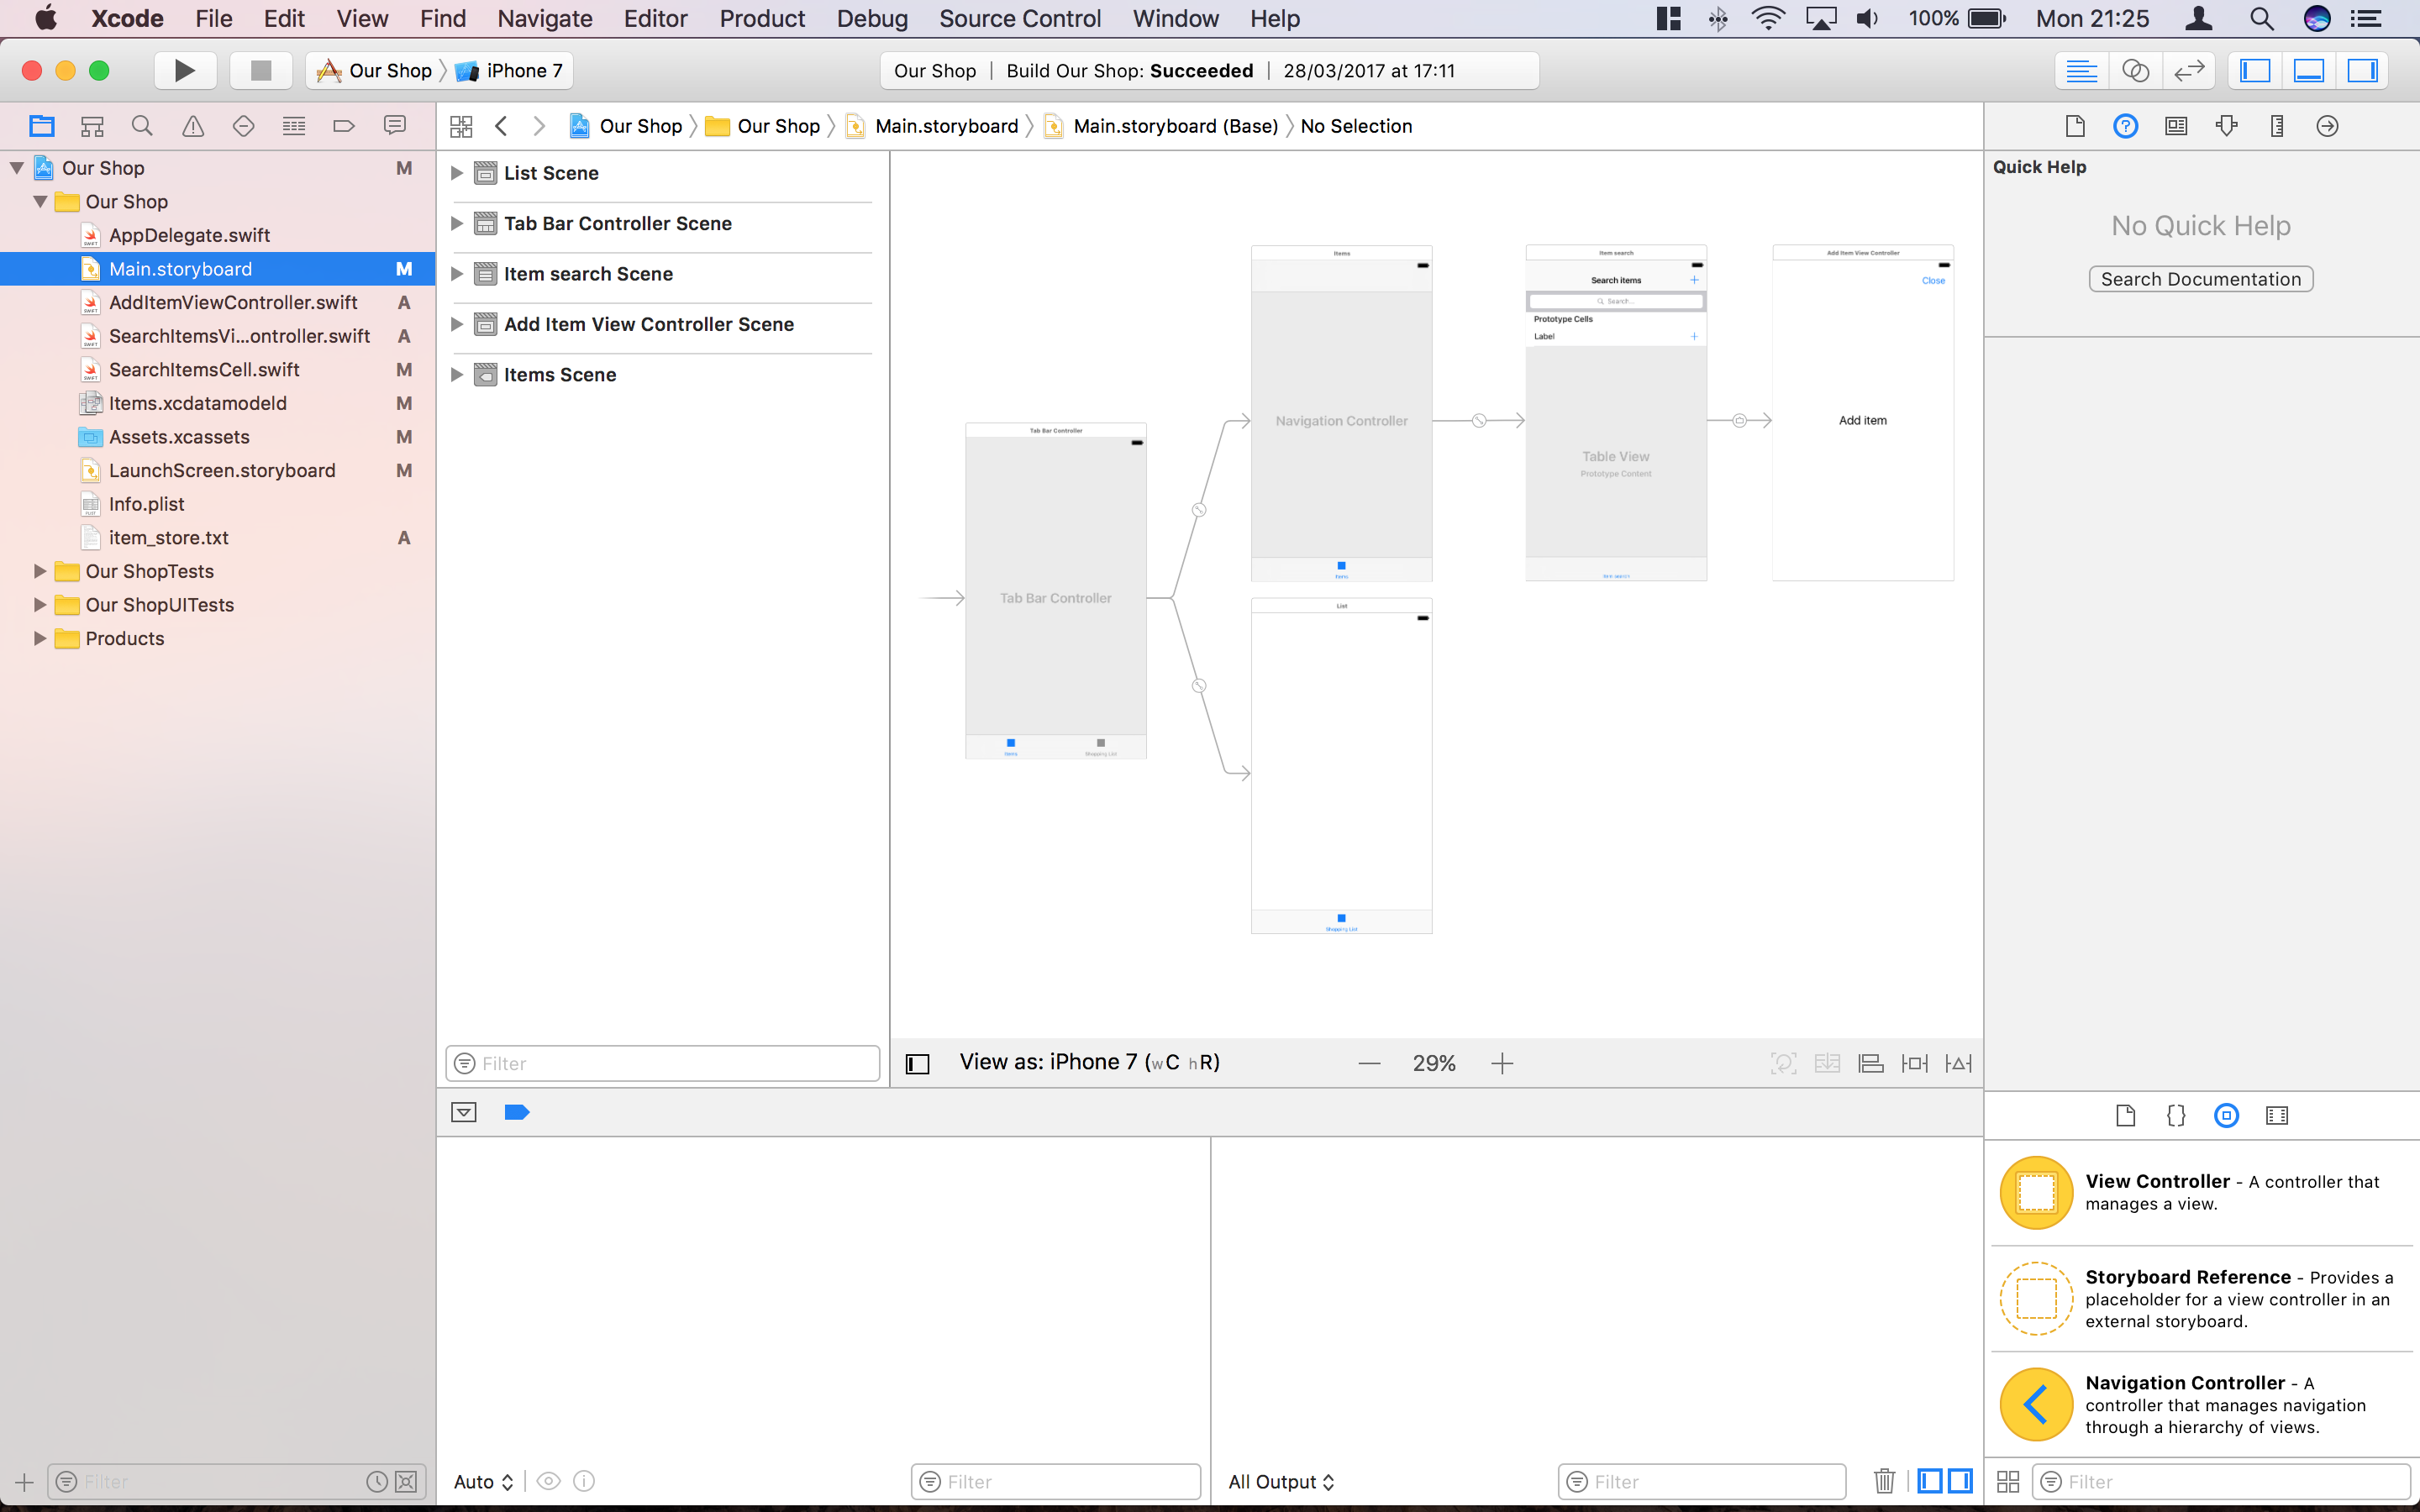Open the Find navigator magnifier icon
Screen dimensions: 2420x1512
click(142, 126)
